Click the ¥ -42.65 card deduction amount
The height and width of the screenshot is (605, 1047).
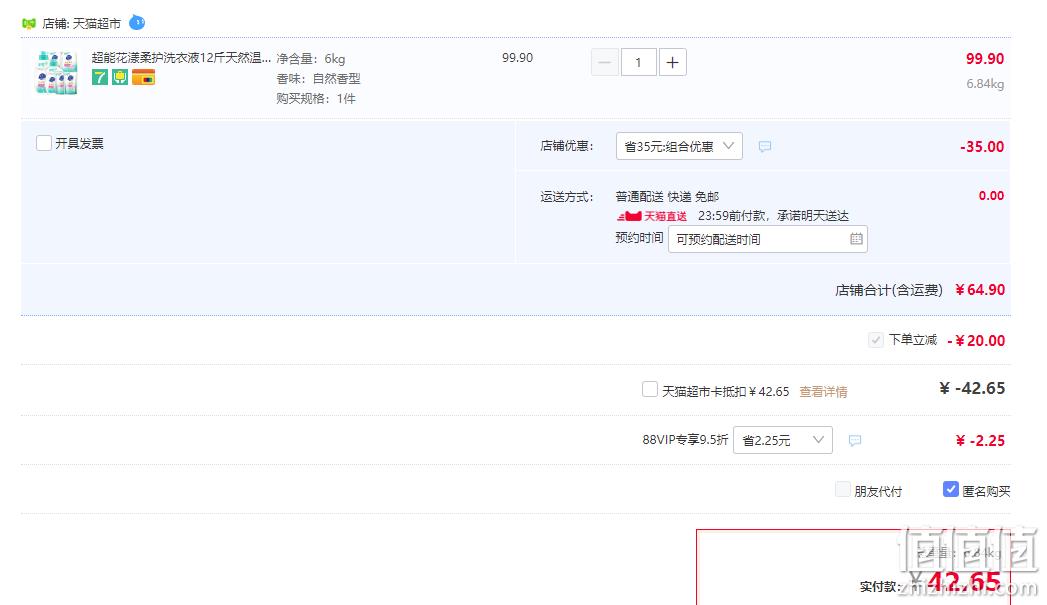tap(972, 389)
